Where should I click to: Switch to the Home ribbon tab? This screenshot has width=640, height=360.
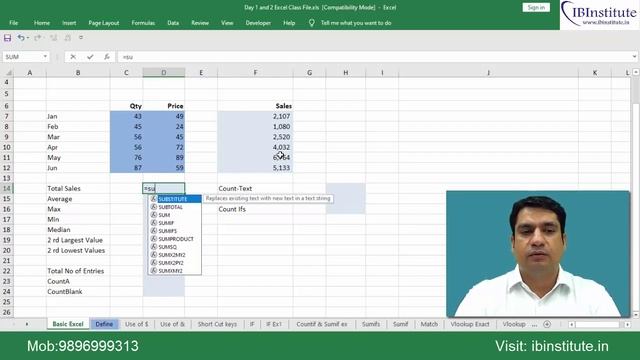pyautogui.click(x=42, y=23)
